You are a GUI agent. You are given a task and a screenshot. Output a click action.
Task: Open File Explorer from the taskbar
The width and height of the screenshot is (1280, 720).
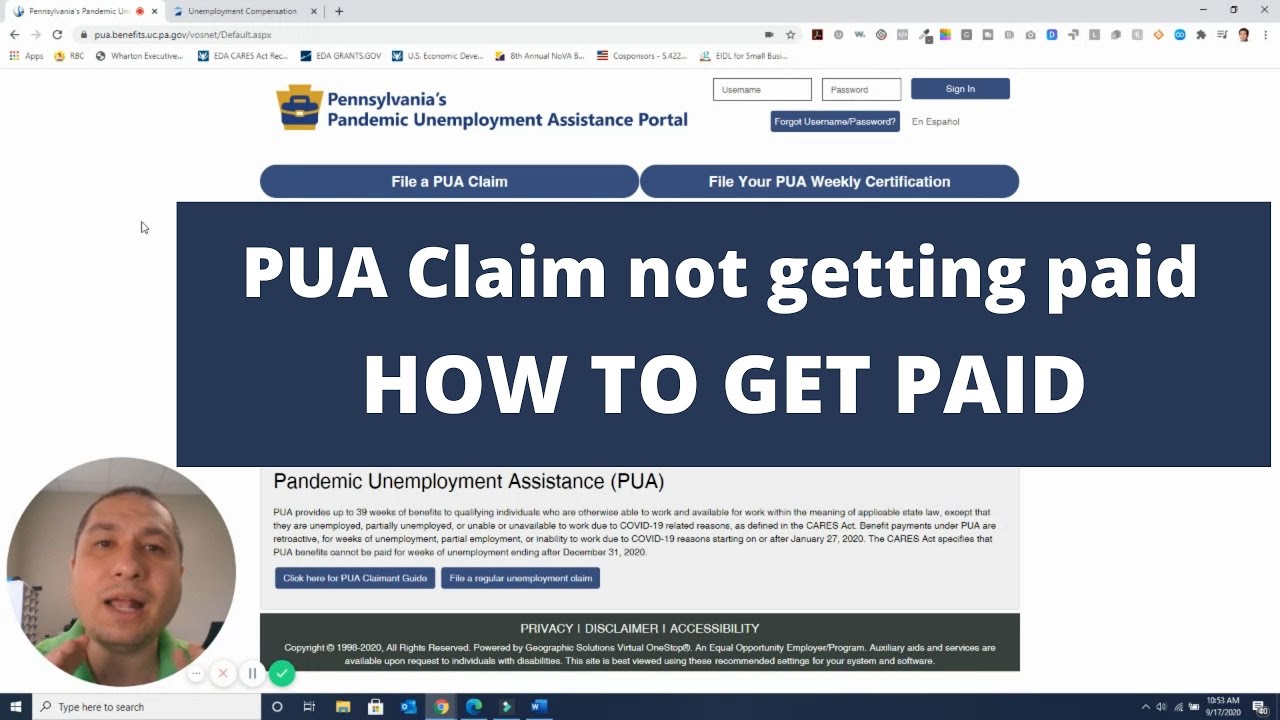[343, 707]
